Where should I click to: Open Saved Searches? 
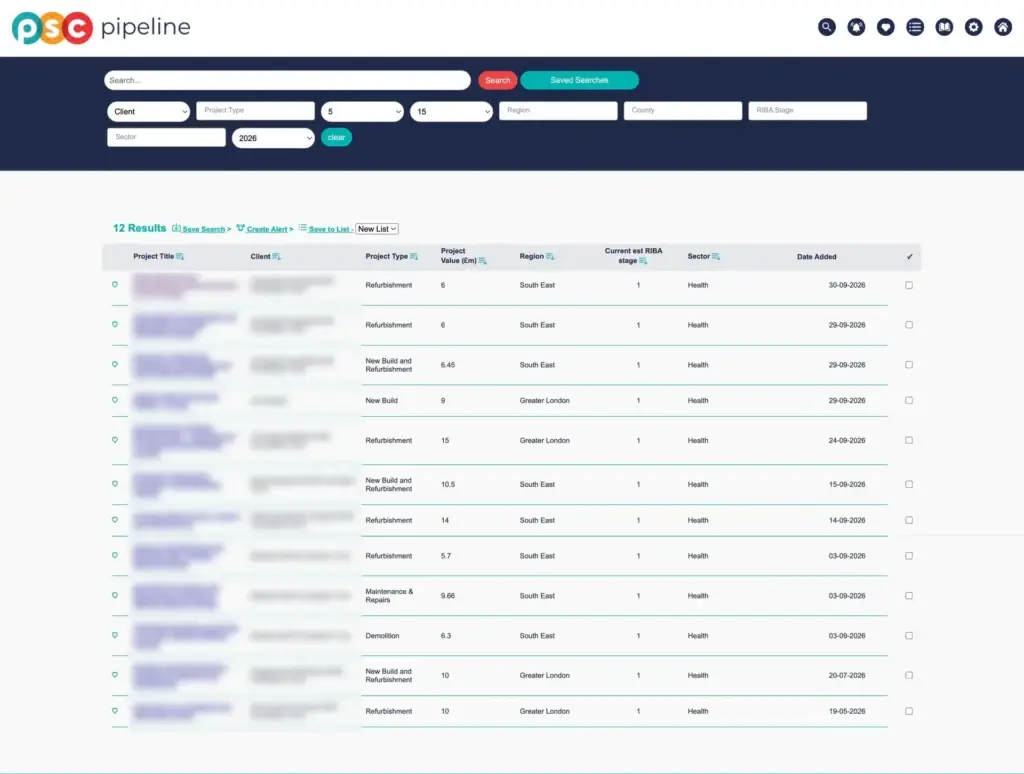tap(579, 80)
